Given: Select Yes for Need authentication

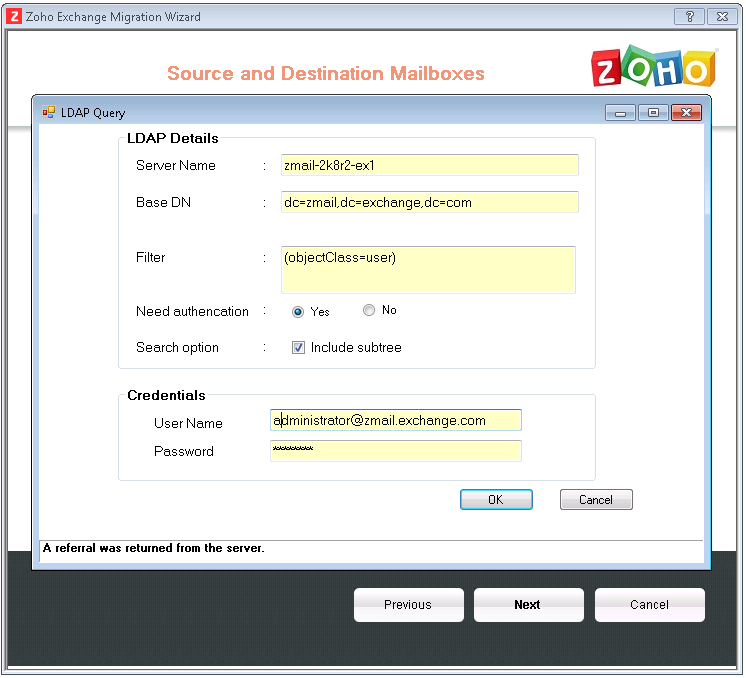Looking at the screenshot, I should pyautogui.click(x=298, y=312).
